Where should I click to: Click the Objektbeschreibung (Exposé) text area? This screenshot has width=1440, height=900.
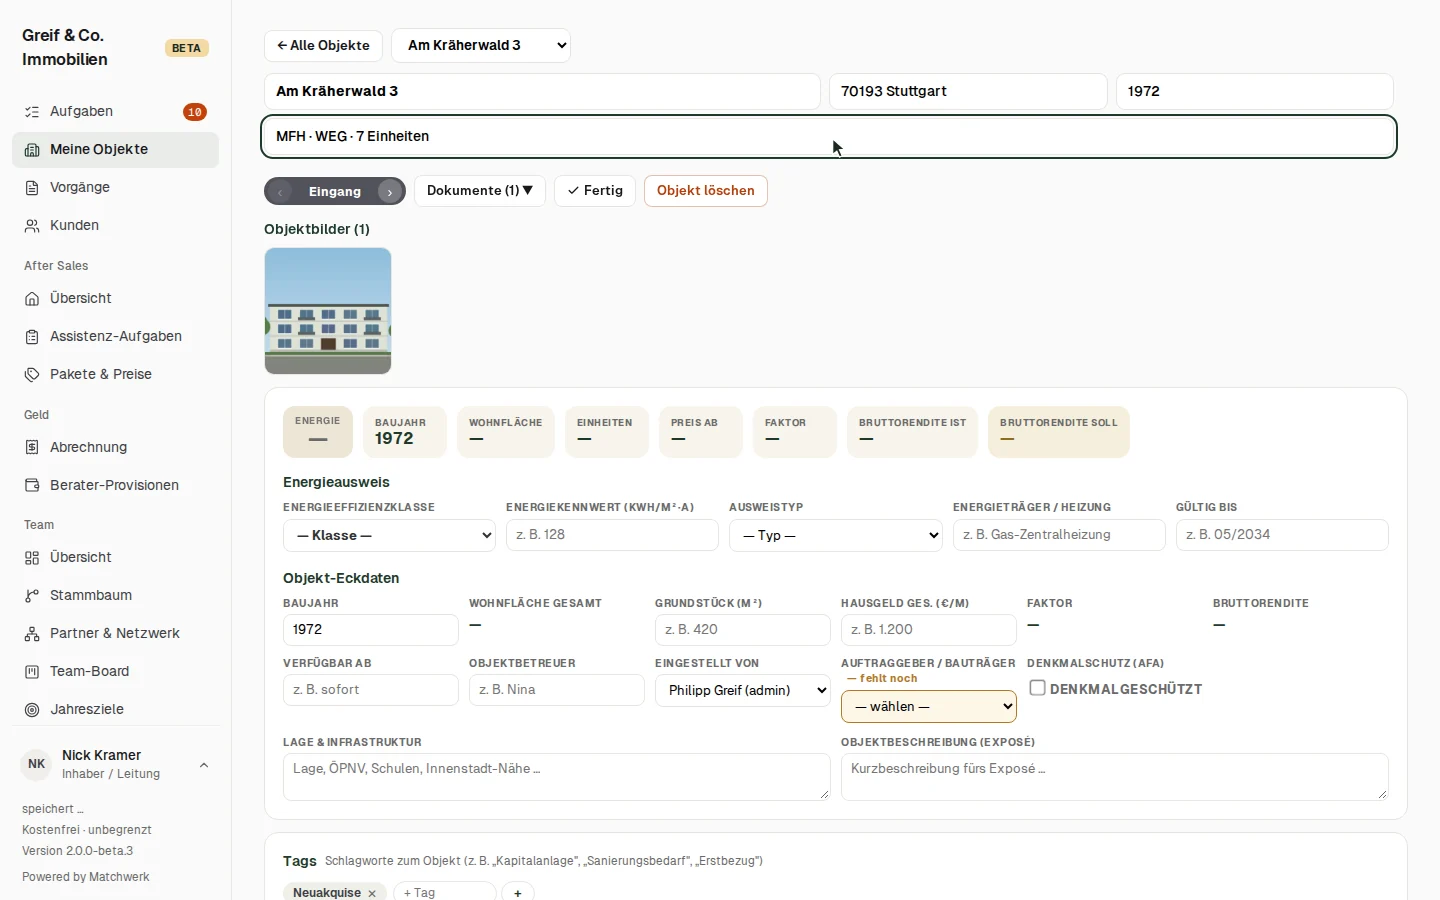pyautogui.click(x=1115, y=777)
